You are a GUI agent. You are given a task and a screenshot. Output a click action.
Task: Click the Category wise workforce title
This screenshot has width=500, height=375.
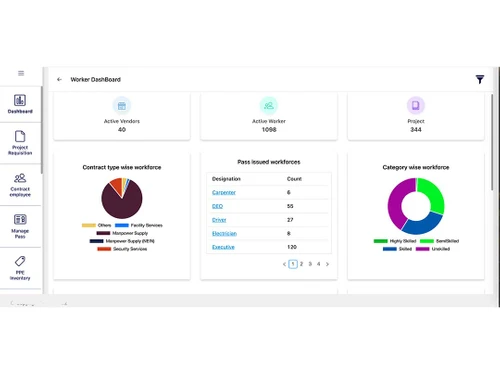click(x=416, y=167)
